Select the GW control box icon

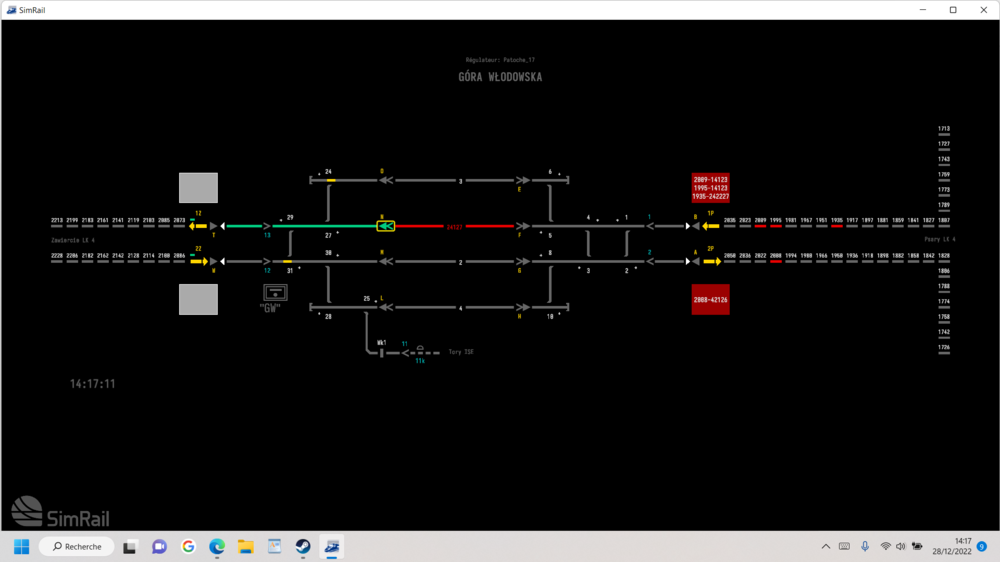point(274,292)
